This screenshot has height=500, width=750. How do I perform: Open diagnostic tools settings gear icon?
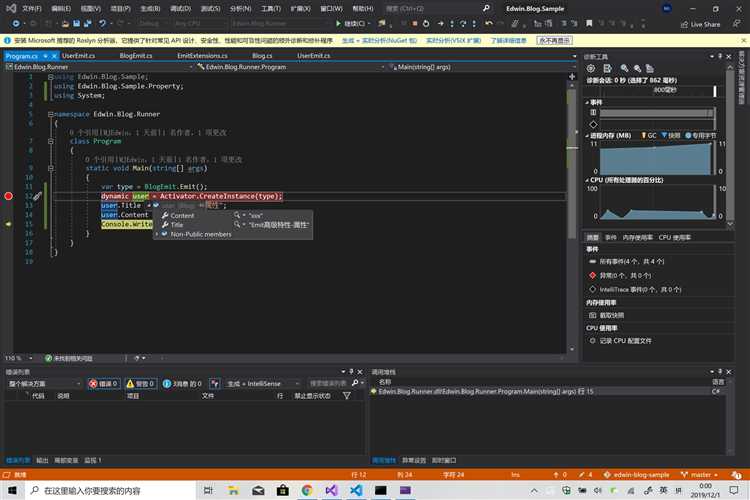[591, 68]
